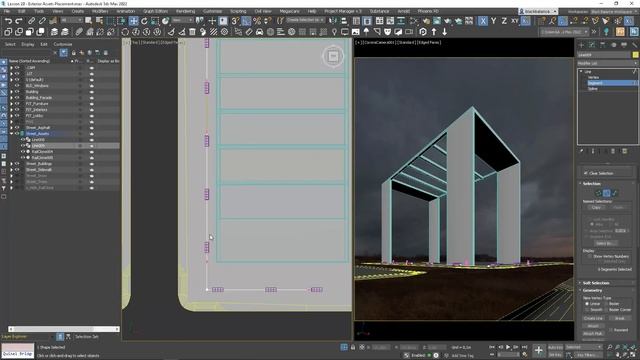Click the Undo arrow in main toolbar
This screenshot has width=640, height=360.
pos(8,21)
